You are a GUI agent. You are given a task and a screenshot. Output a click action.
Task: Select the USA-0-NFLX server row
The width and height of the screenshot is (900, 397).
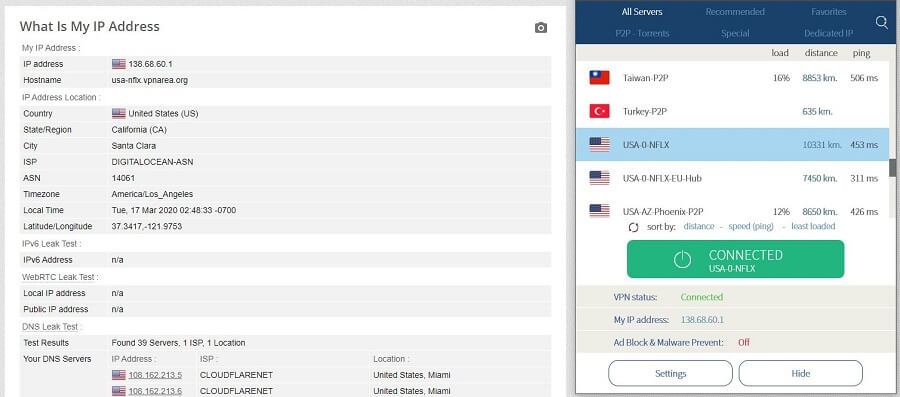pos(732,145)
